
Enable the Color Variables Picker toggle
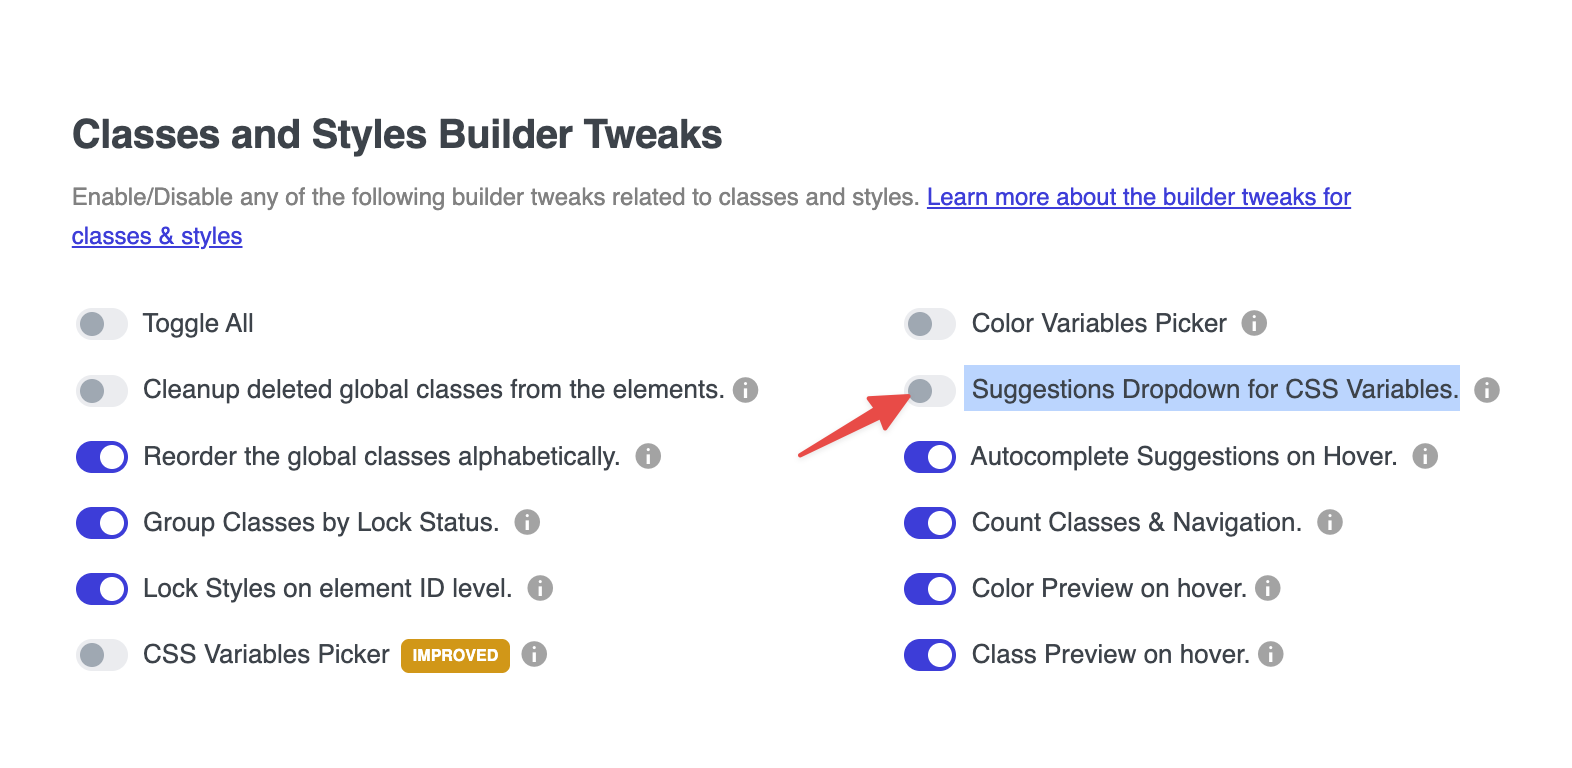[x=930, y=324]
